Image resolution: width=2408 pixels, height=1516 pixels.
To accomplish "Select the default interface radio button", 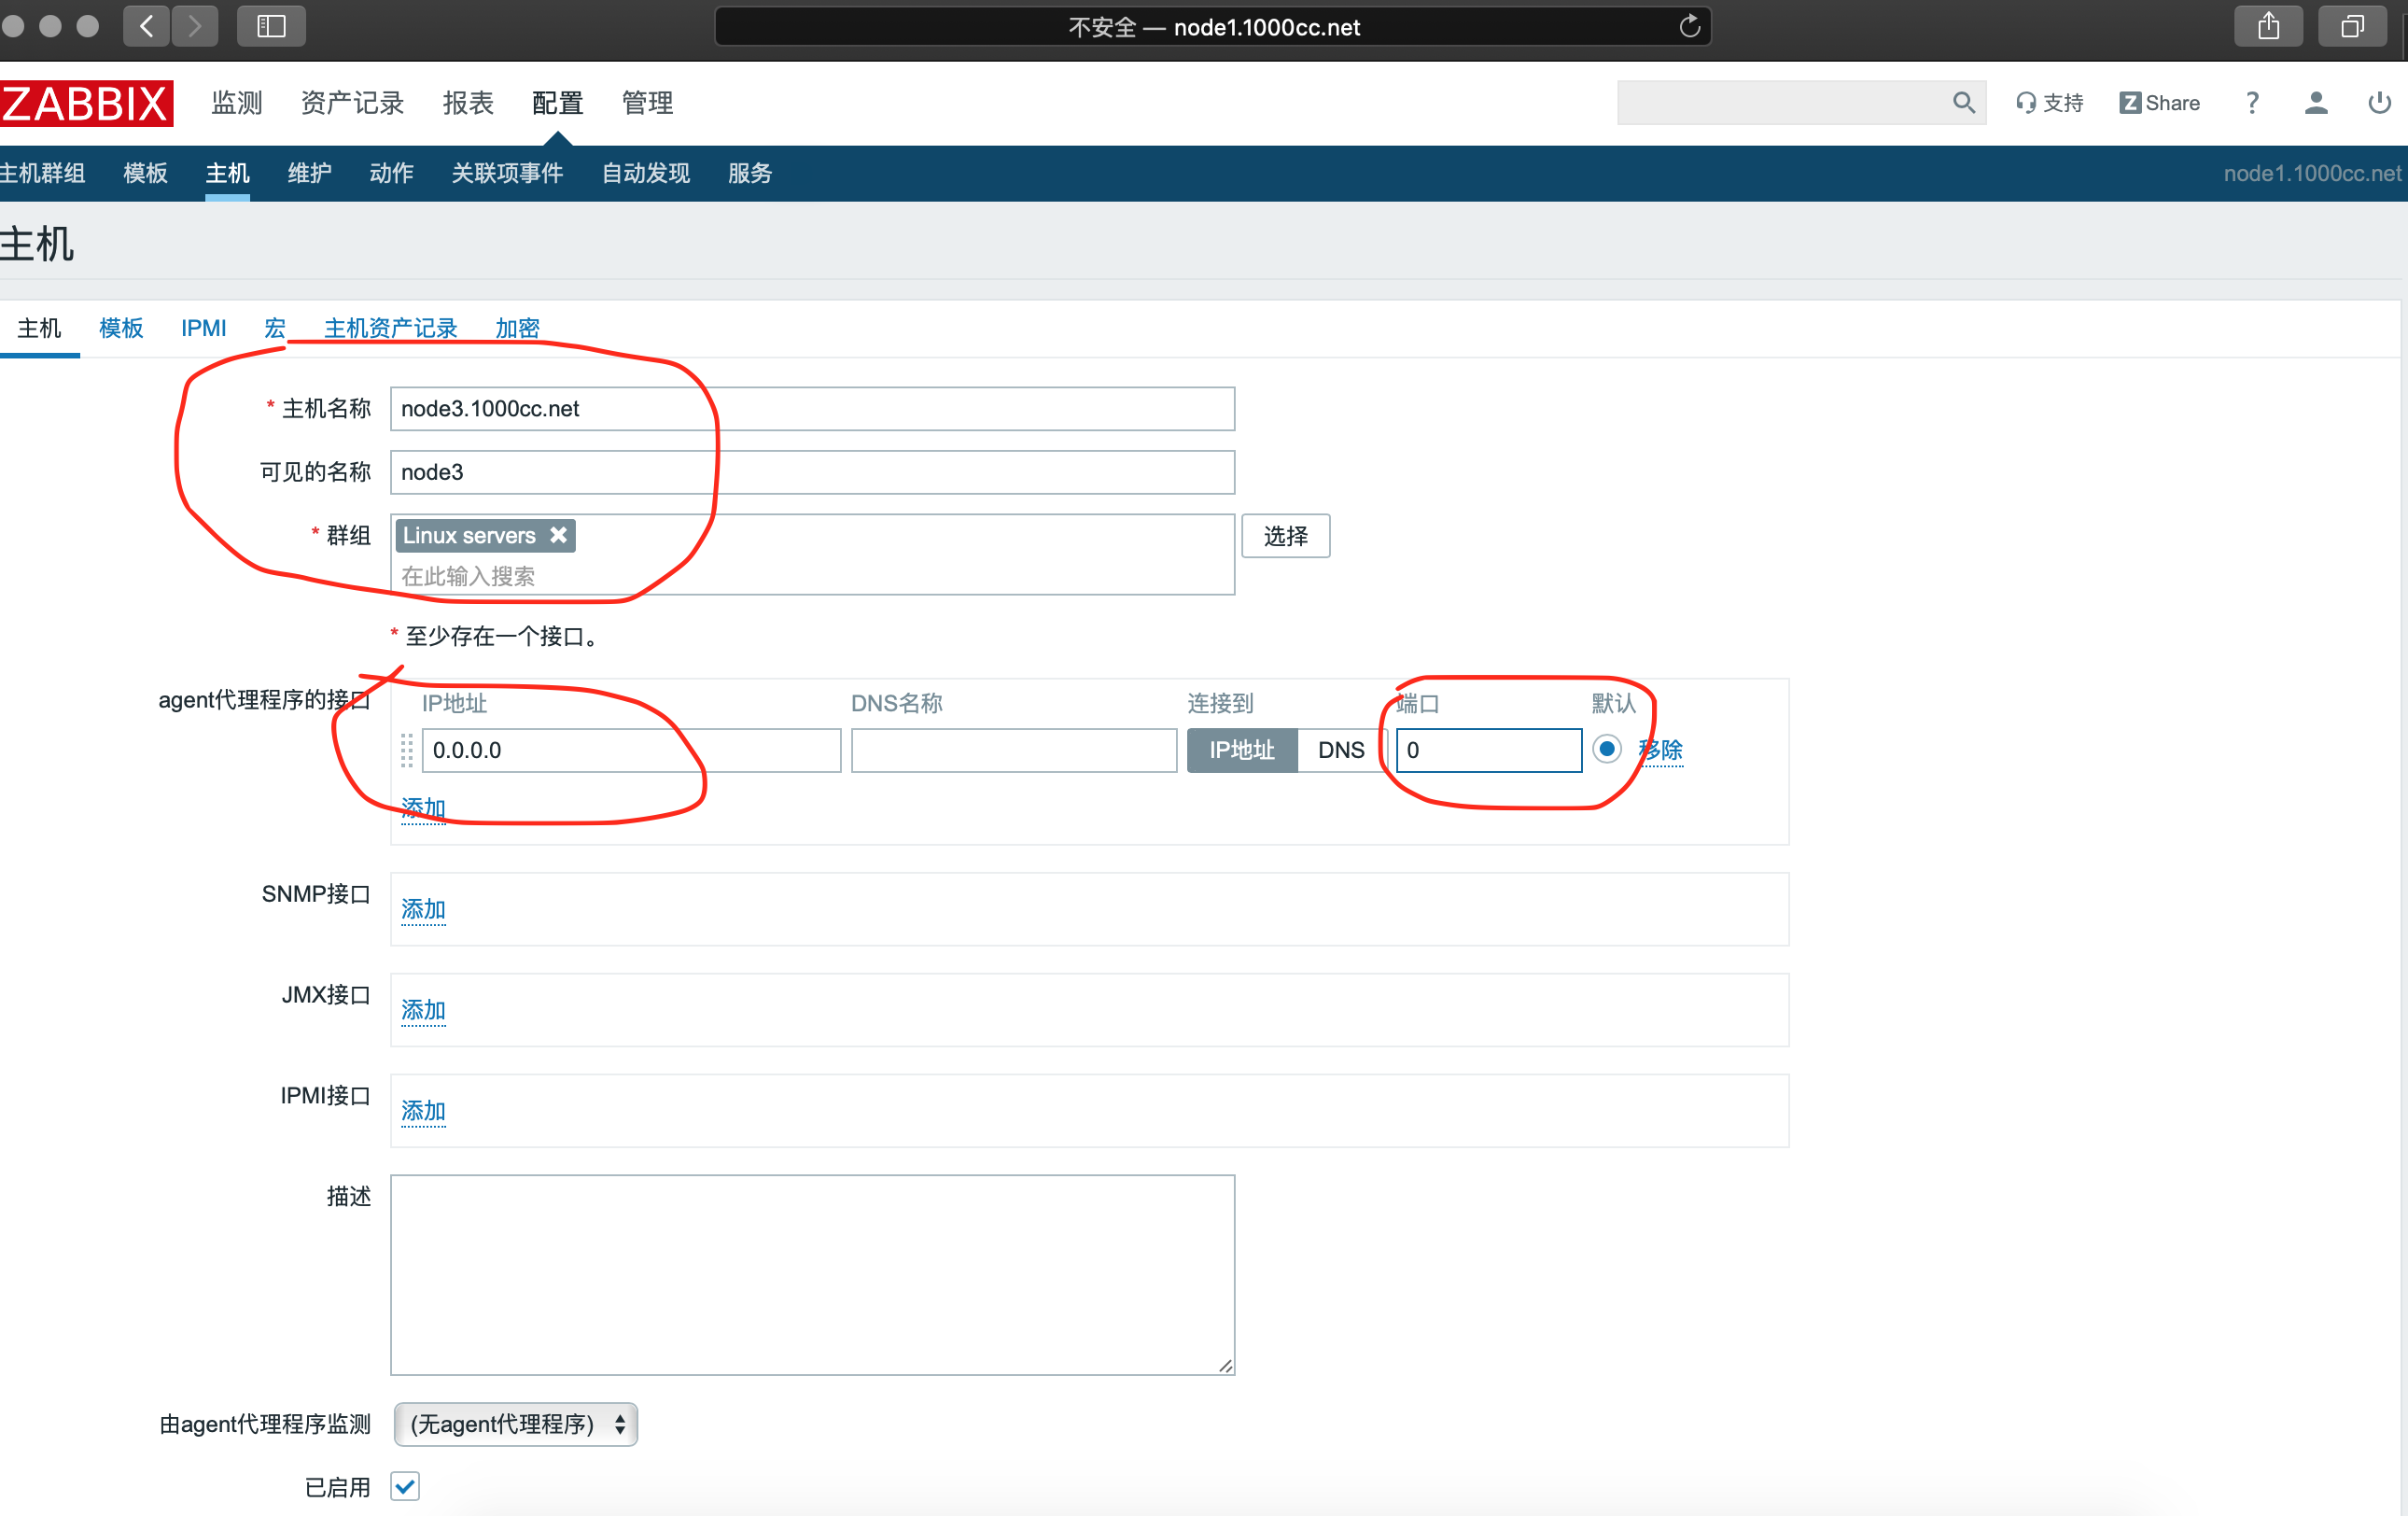I will [1606, 749].
